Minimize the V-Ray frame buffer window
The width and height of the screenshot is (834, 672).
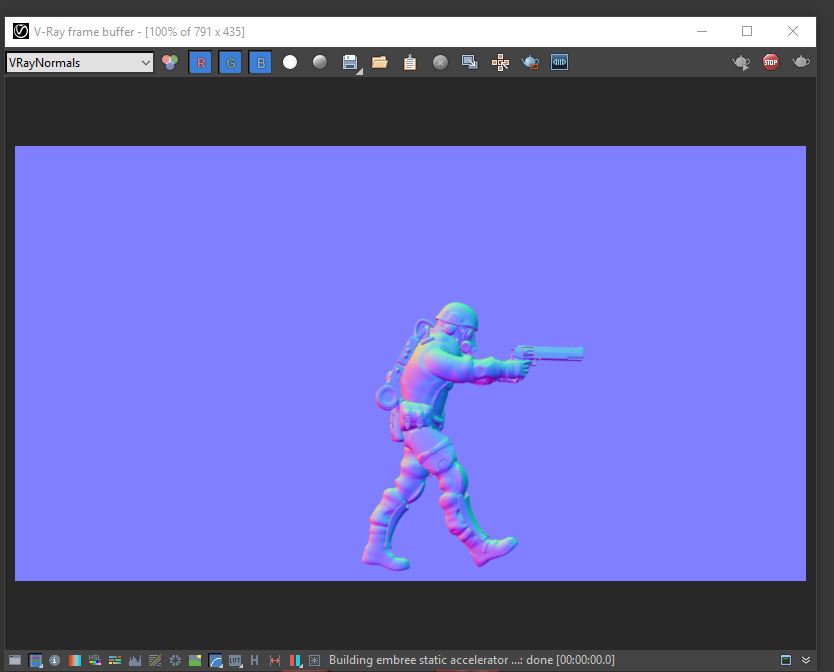pyautogui.click(x=702, y=31)
